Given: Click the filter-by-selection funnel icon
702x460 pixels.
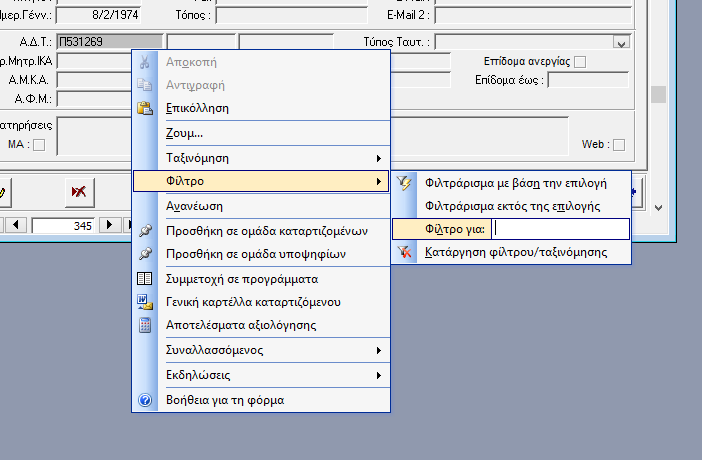Looking at the screenshot, I should coord(404,183).
